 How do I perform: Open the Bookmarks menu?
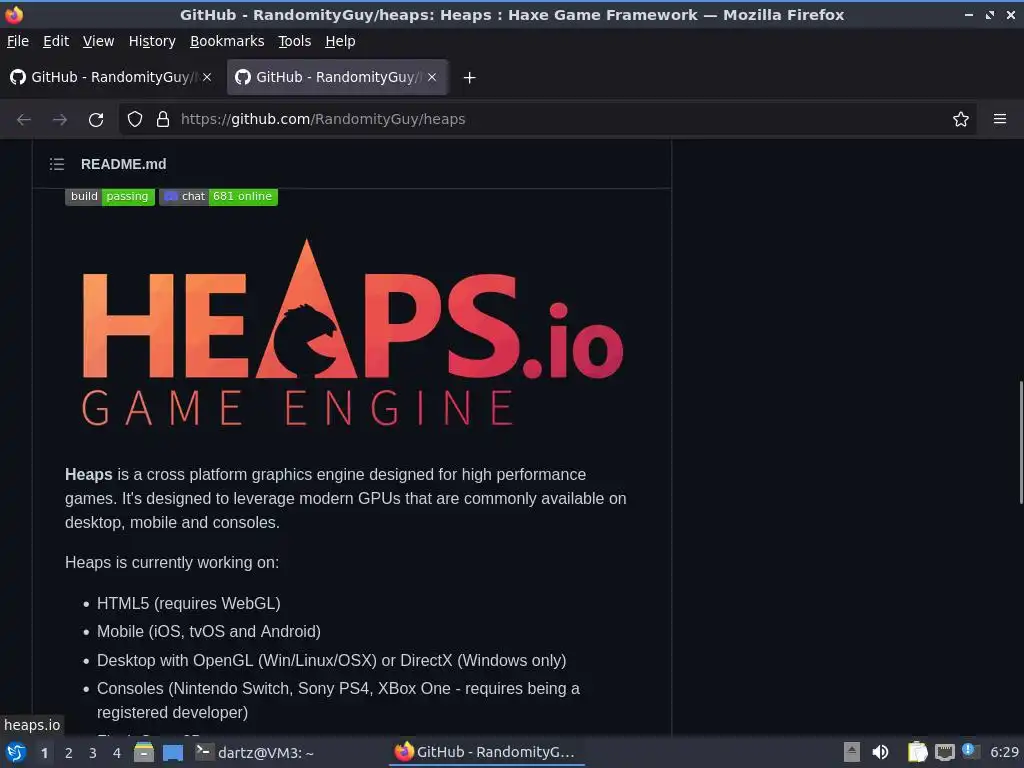point(227,41)
